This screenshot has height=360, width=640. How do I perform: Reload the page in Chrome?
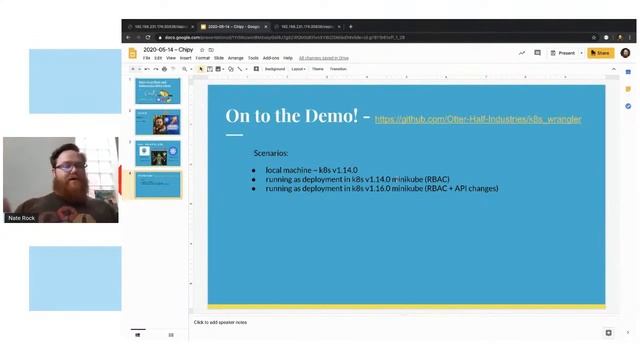[x=148, y=37]
